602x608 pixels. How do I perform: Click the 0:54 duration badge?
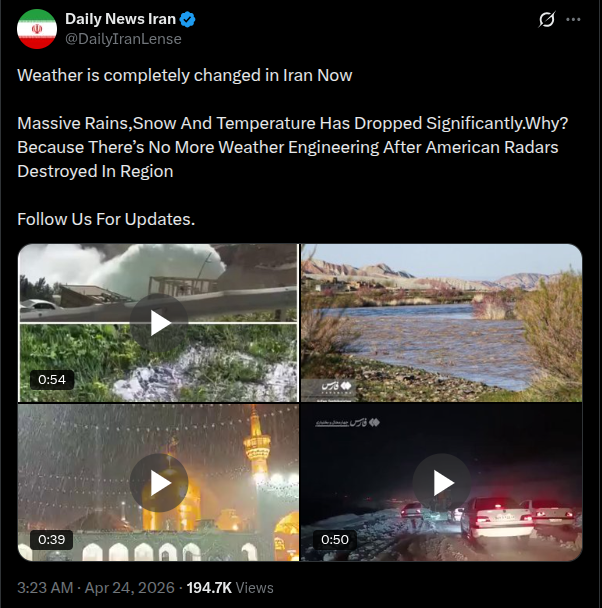click(x=52, y=379)
